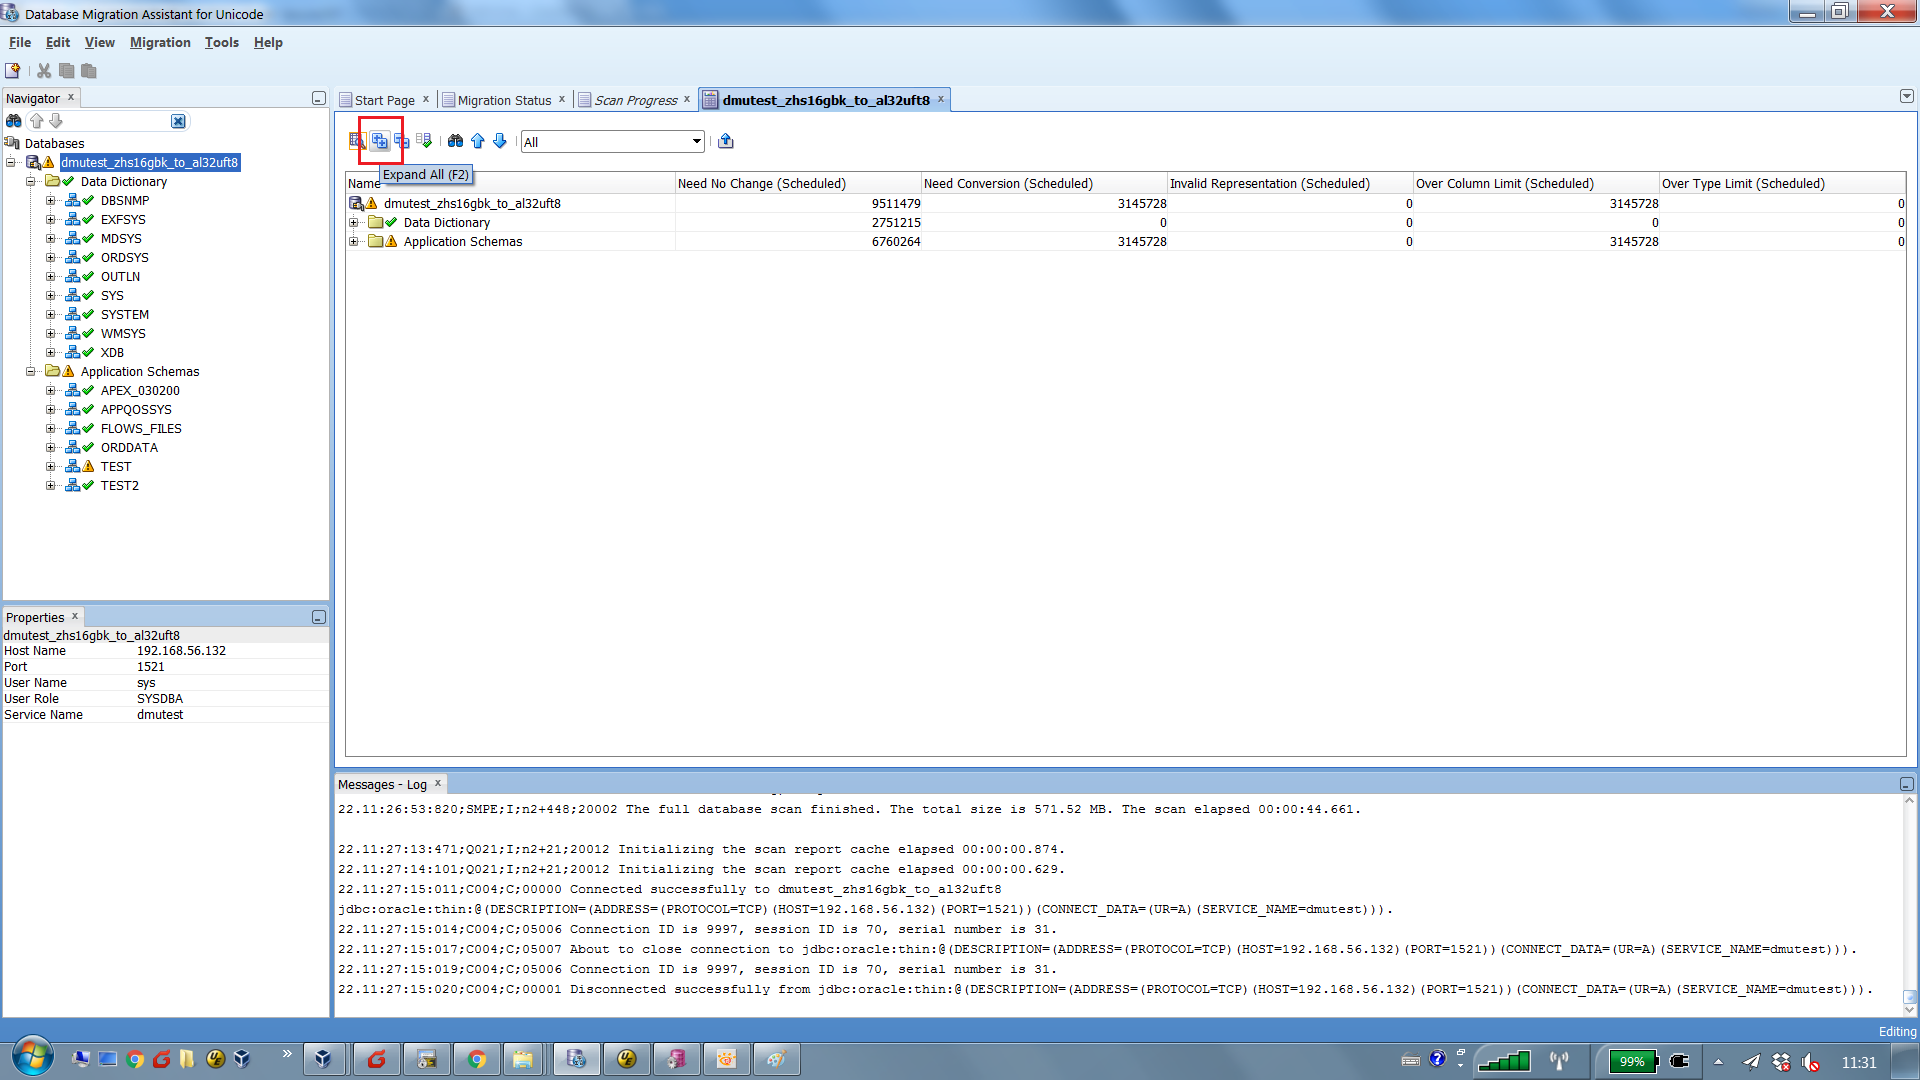Collapse the dmutest_zhs16gbk_to_al32uft8 navigator node
The image size is (1920, 1080).
[11, 162]
